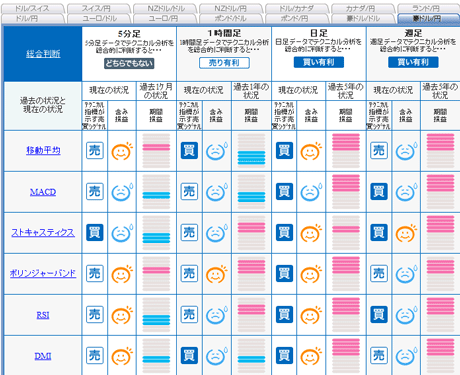Click the 移動平均 1時間足 buy signal icon
This screenshot has height=375, width=460.
[x=189, y=150]
